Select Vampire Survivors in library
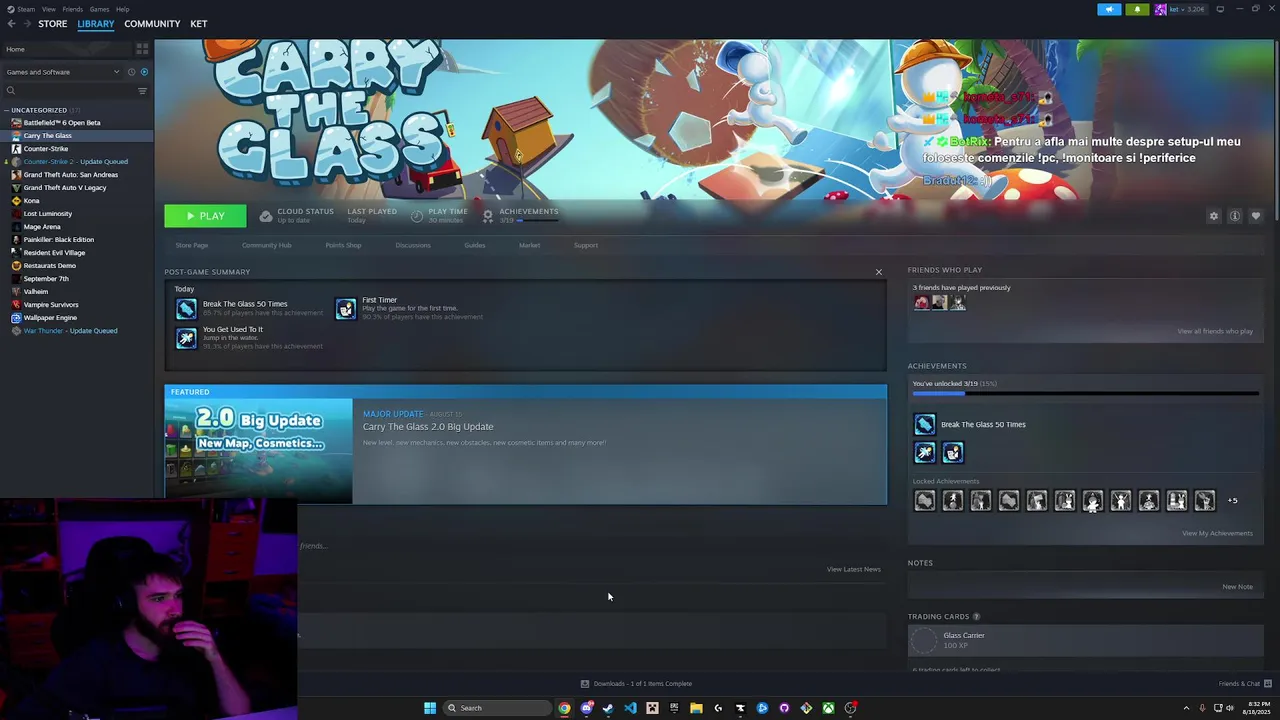 [51, 305]
